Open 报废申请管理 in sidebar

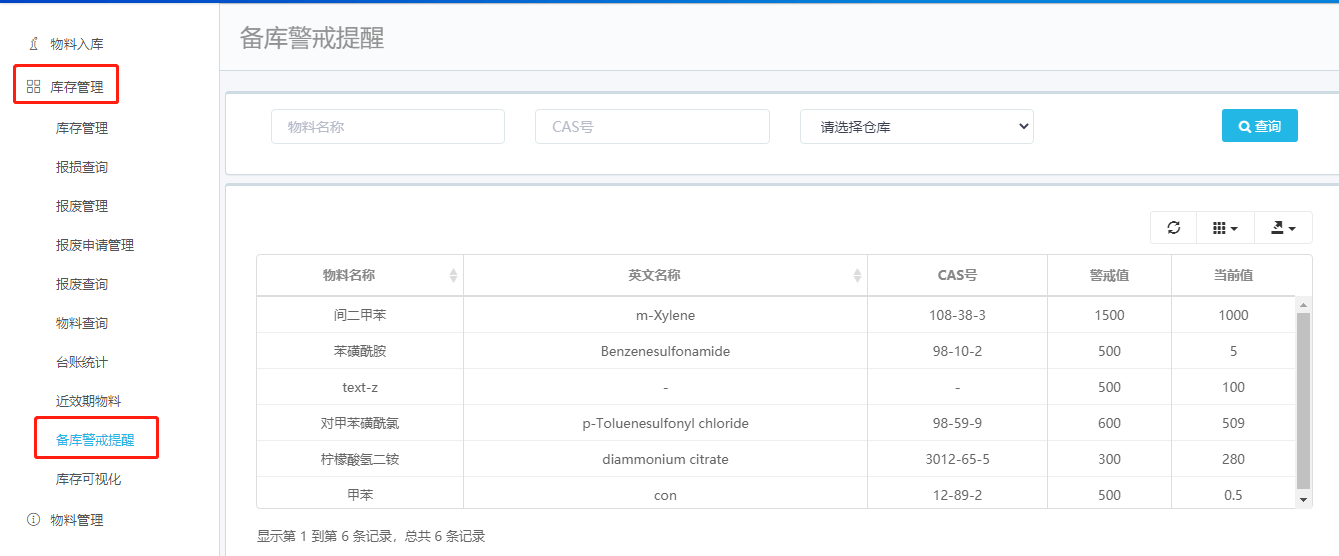point(95,245)
